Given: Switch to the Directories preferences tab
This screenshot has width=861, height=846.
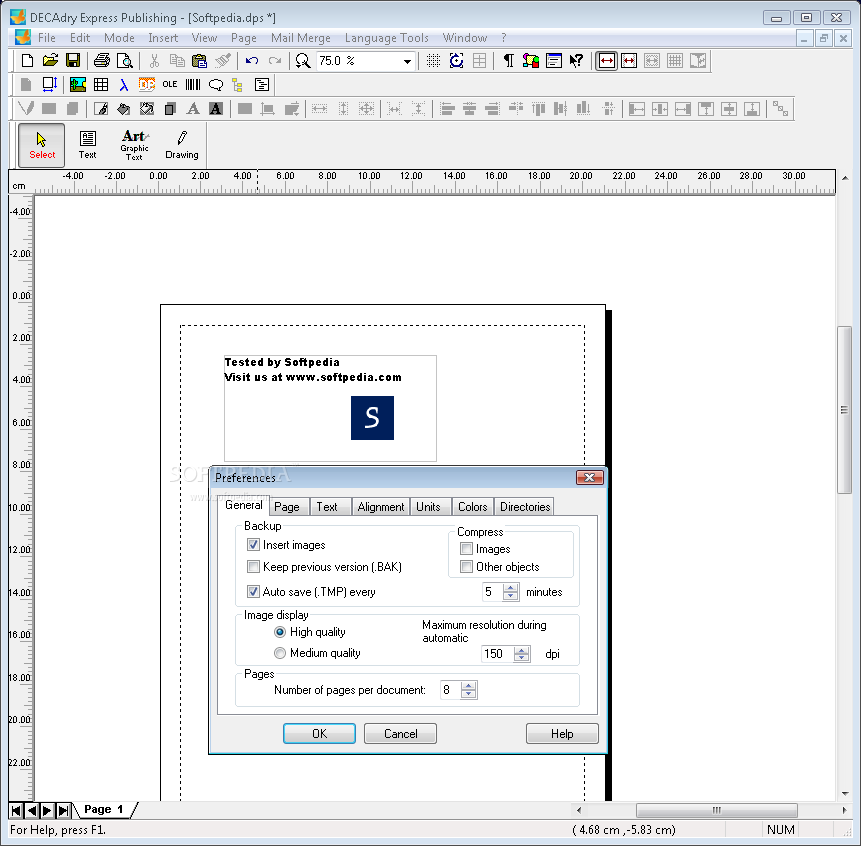Looking at the screenshot, I should coord(525,507).
